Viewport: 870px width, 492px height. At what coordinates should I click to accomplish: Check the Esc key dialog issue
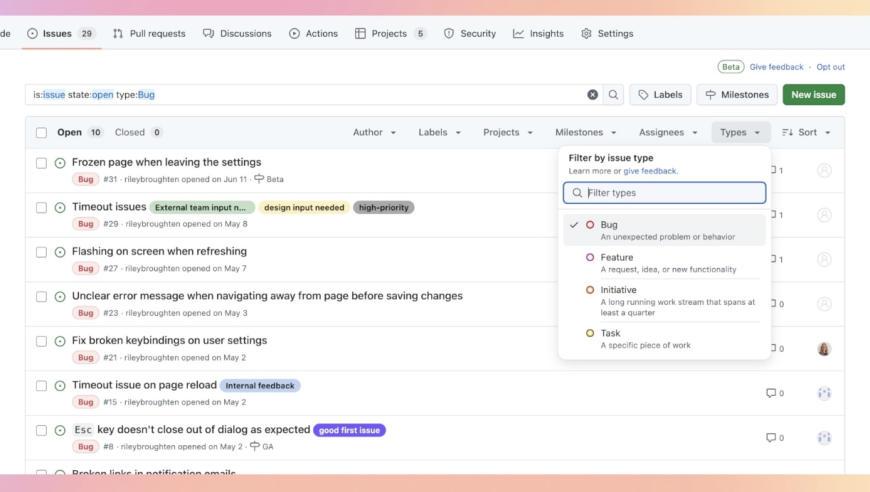coord(42,430)
